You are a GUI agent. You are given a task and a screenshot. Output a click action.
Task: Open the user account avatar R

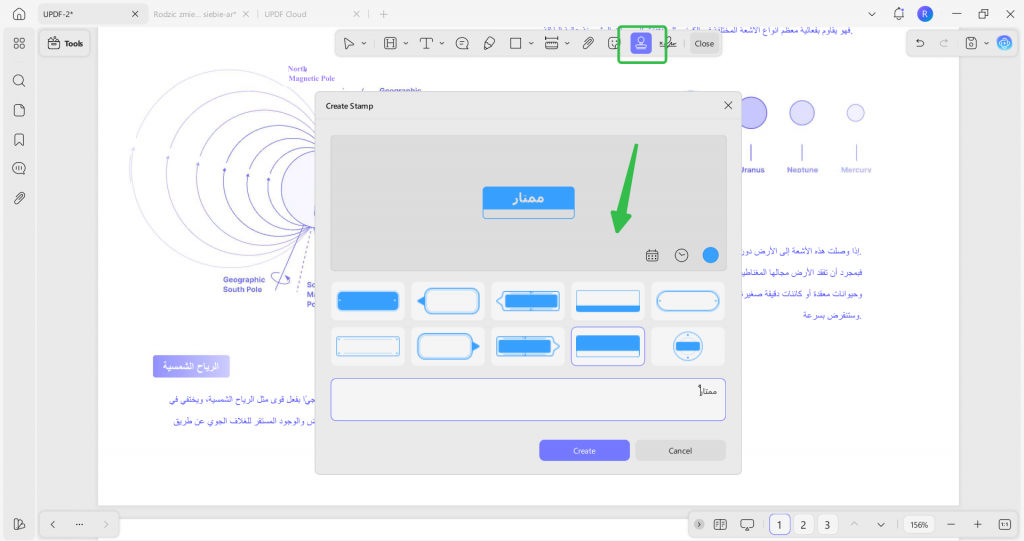[925, 14]
